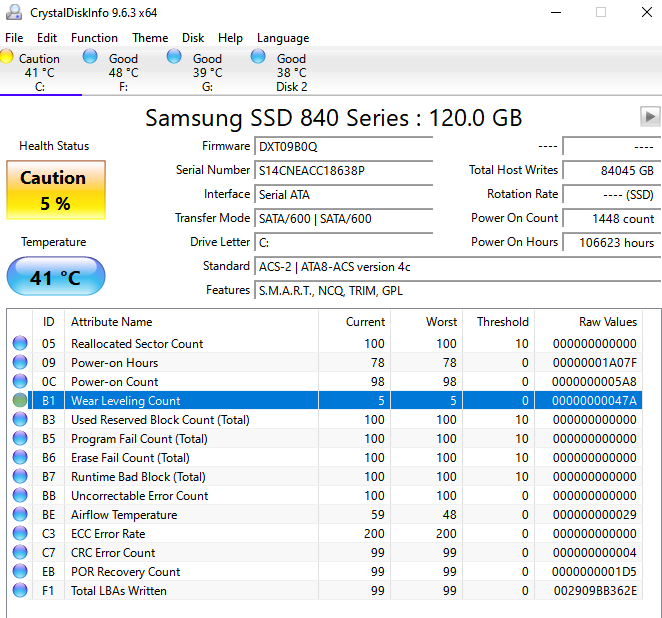
Task: Select the Total LBAs Written row name
Action: (x=119, y=591)
